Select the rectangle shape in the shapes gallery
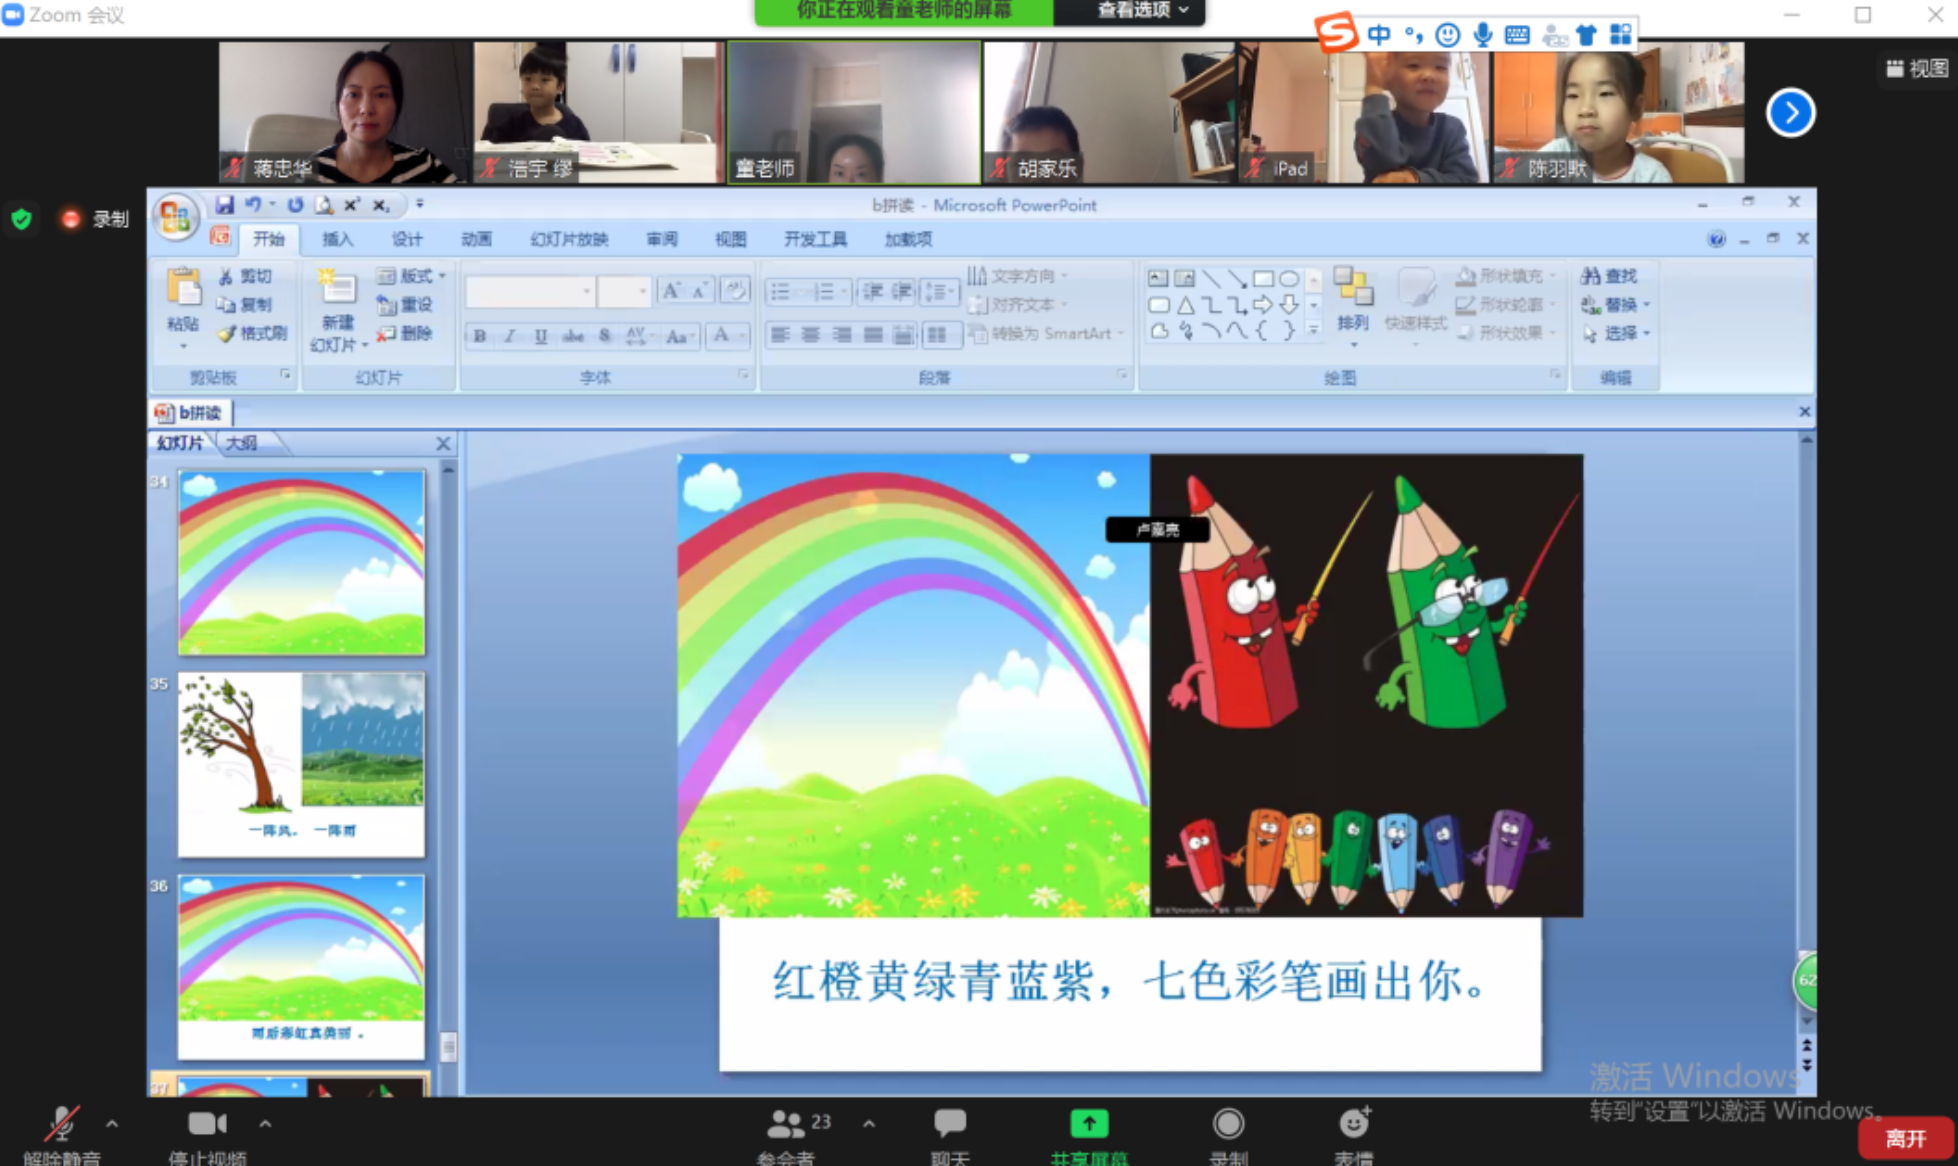This screenshot has height=1166, width=1958. 1263,278
